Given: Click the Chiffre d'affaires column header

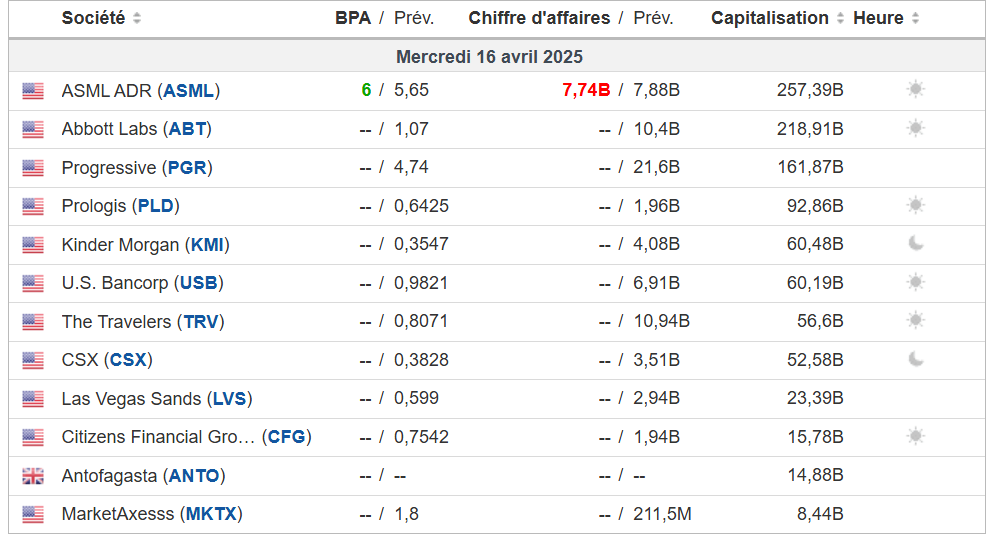Looking at the screenshot, I should [539, 18].
